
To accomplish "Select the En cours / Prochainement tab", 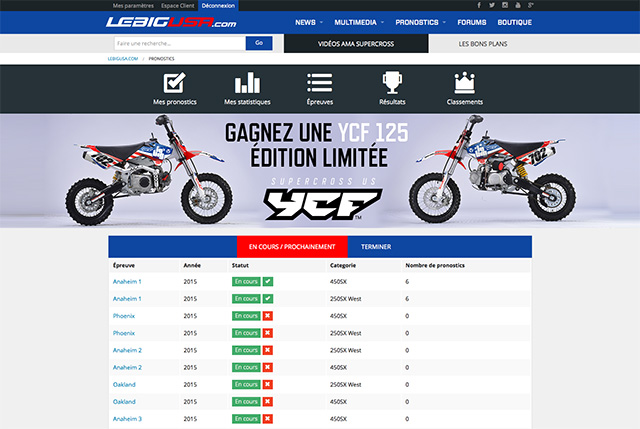I will tap(292, 247).
